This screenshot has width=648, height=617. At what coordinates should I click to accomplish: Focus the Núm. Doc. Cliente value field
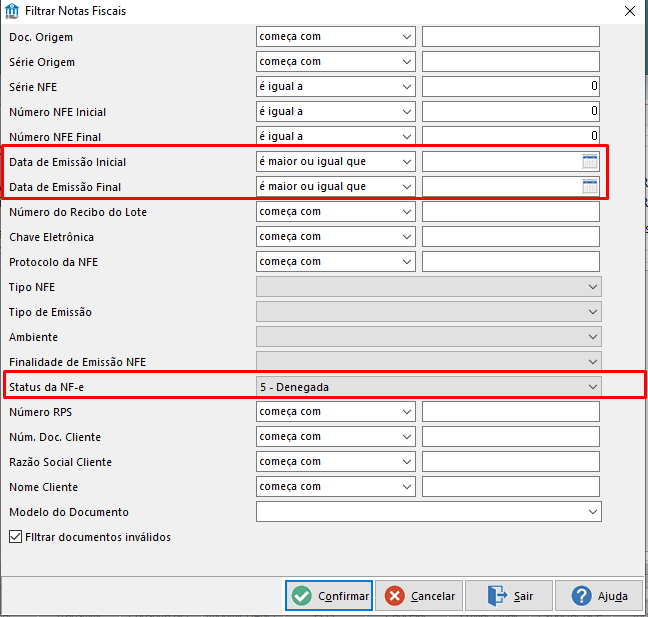(x=511, y=437)
